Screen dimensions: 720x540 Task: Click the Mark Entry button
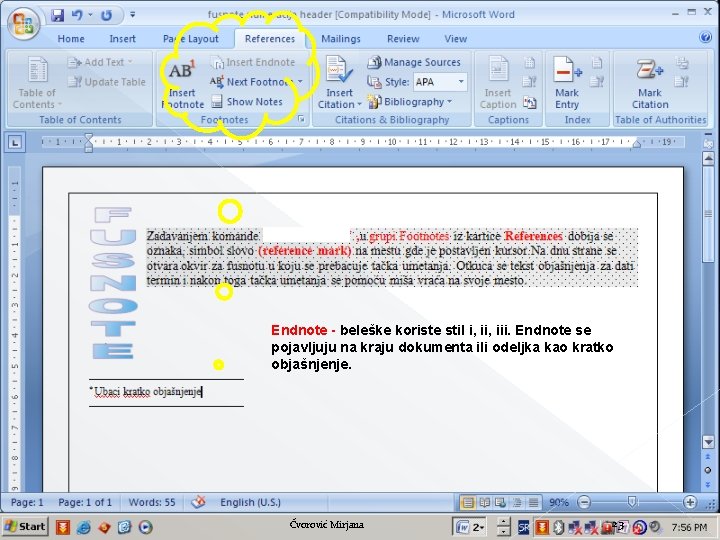point(567,83)
